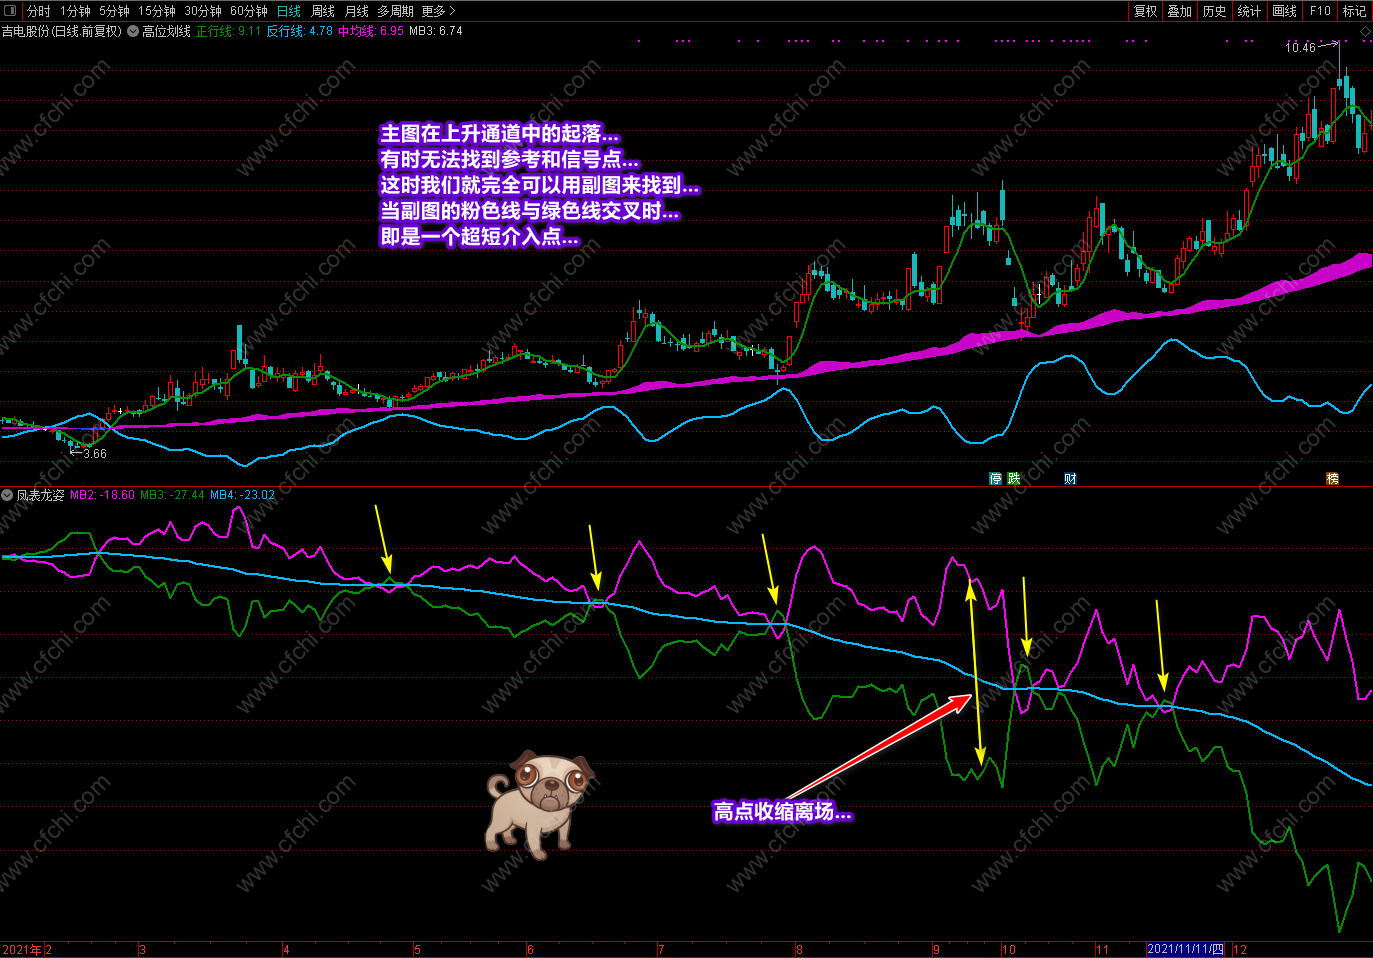The height and width of the screenshot is (958, 1373).
Task: Open the 多周期 multi-period view
Action: pos(395,11)
